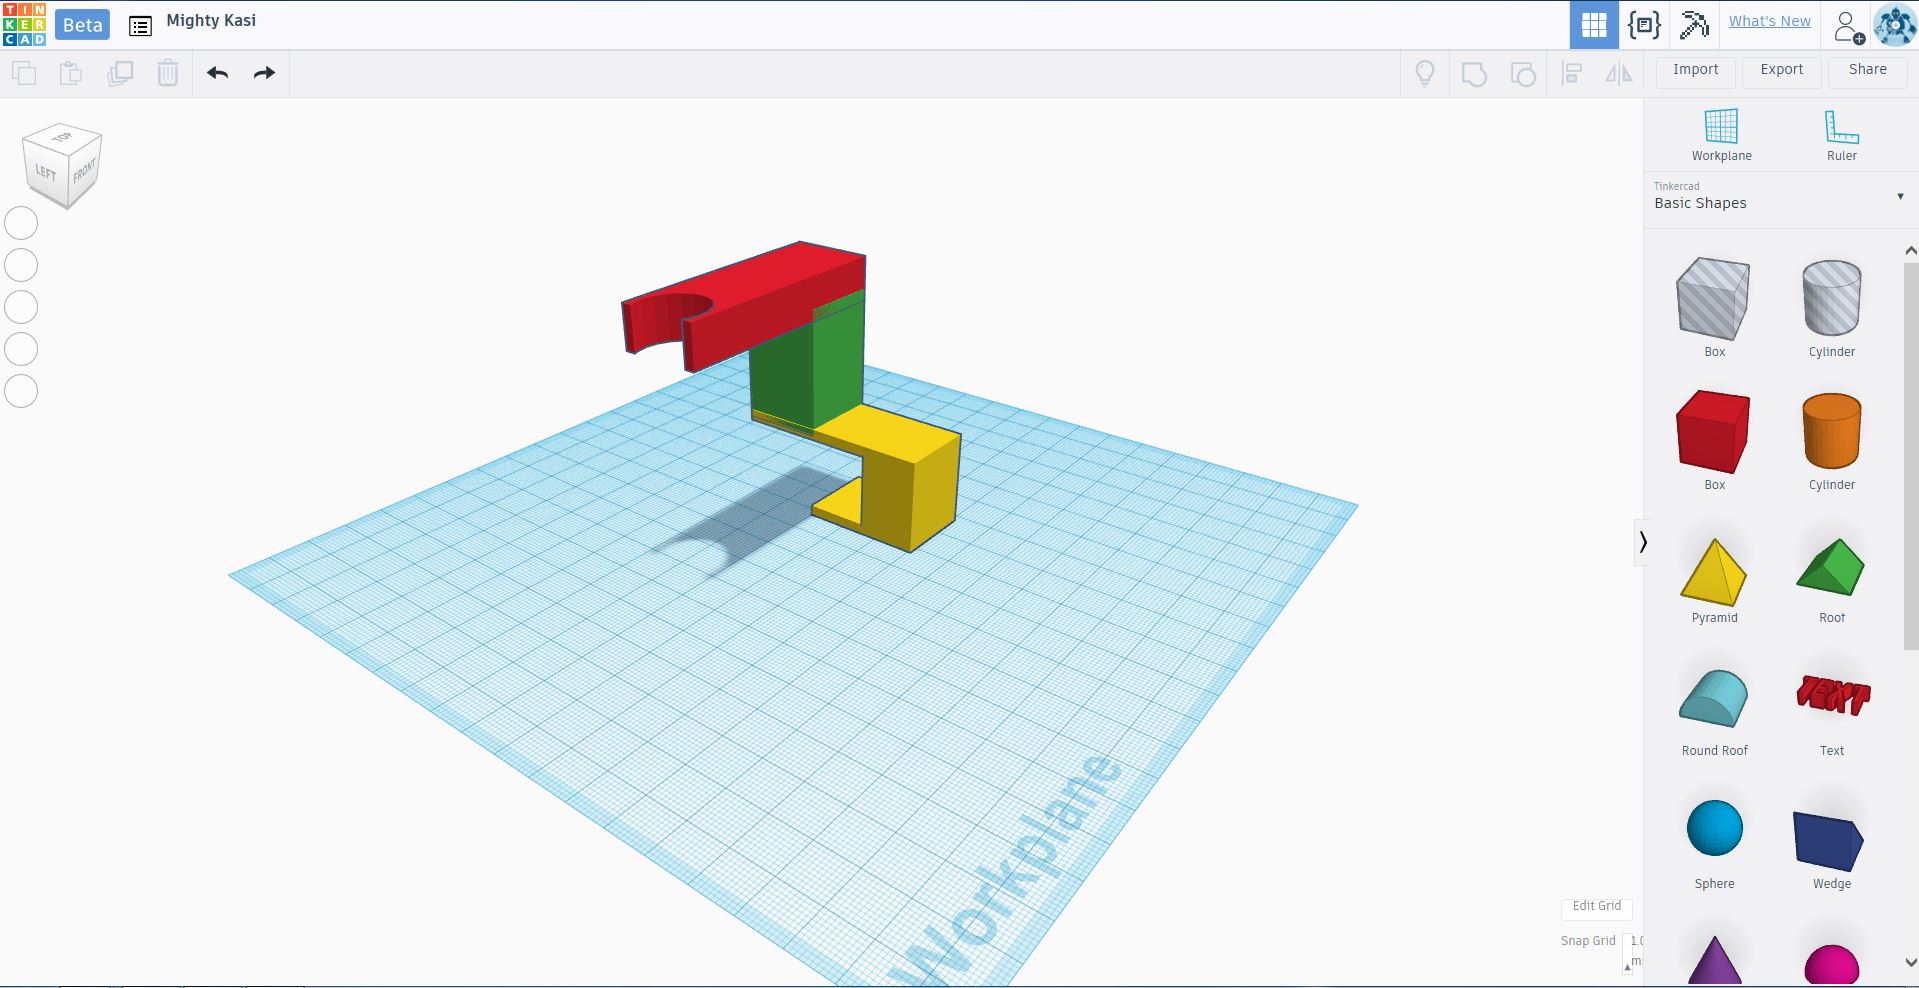Click the shapes panel scroll-up arrow
This screenshot has height=988, width=1919.
1910,250
